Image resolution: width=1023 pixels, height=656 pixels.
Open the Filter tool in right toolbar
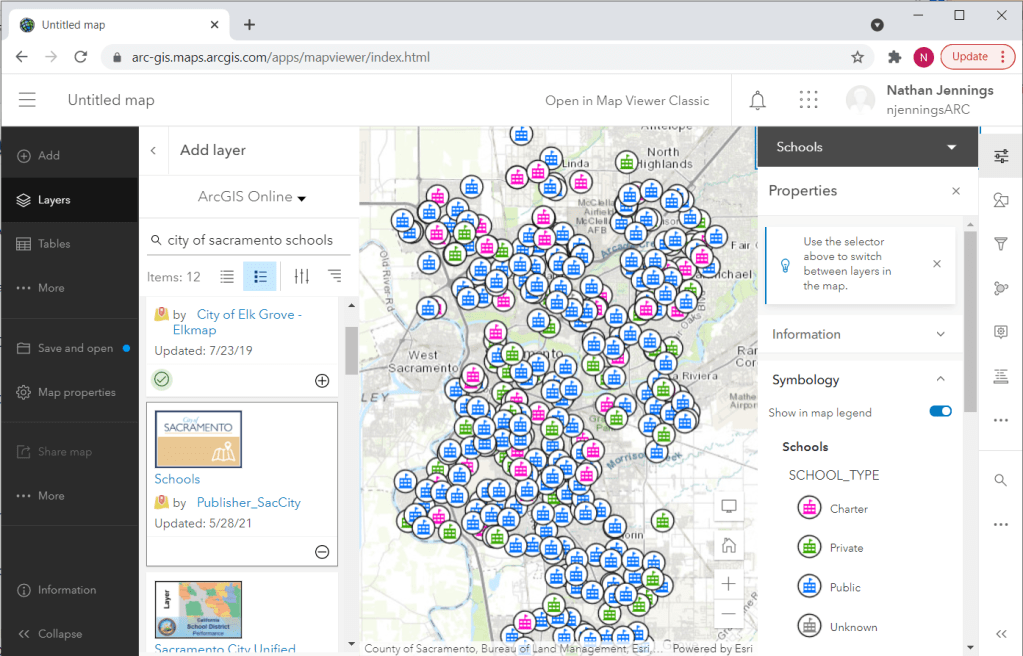[x=1001, y=244]
